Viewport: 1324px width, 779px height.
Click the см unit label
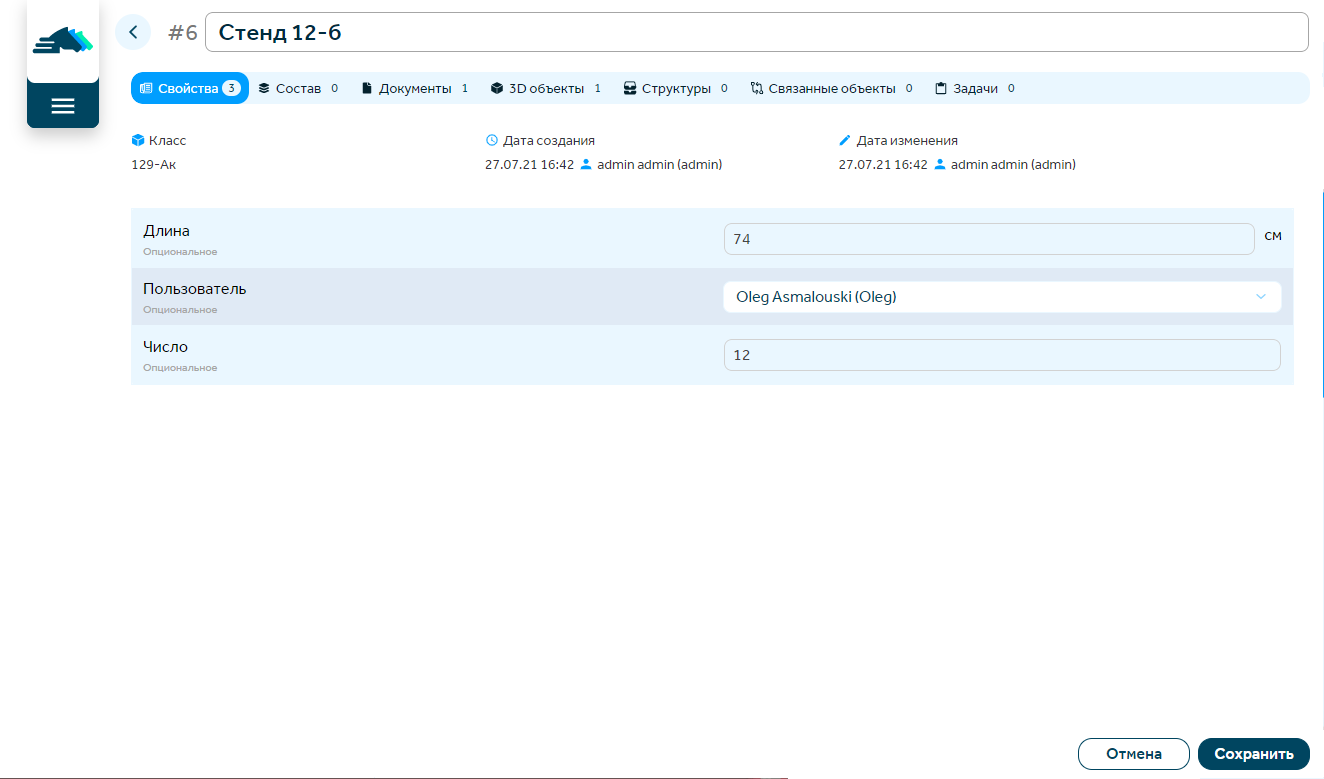click(1273, 237)
